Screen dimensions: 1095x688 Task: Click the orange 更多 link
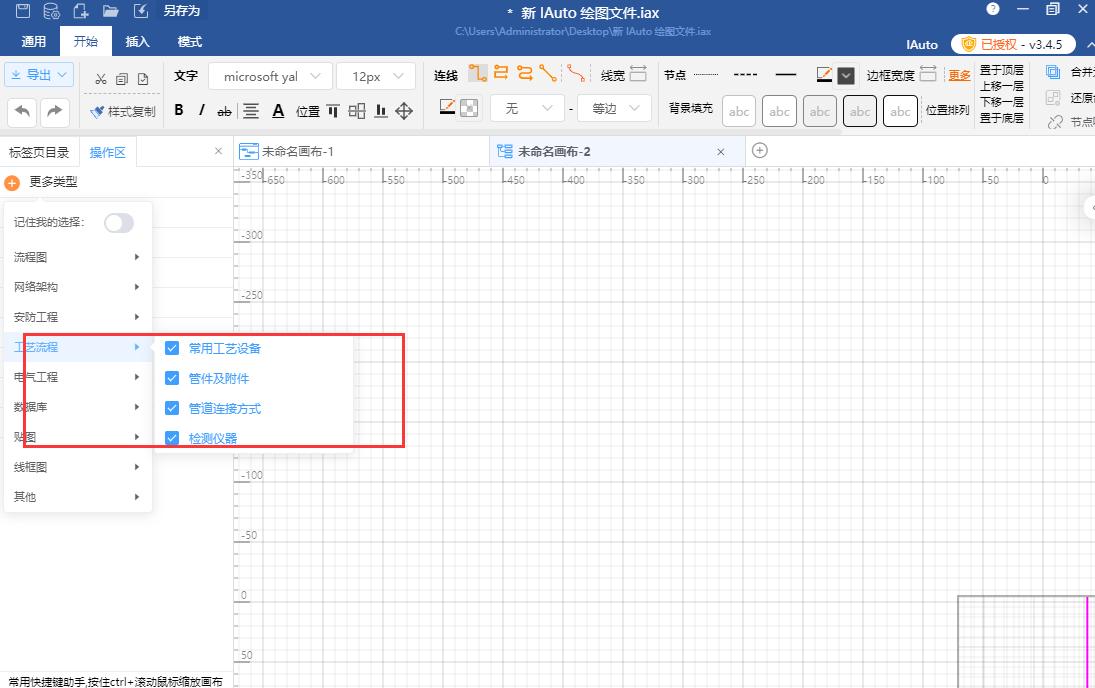click(x=959, y=75)
